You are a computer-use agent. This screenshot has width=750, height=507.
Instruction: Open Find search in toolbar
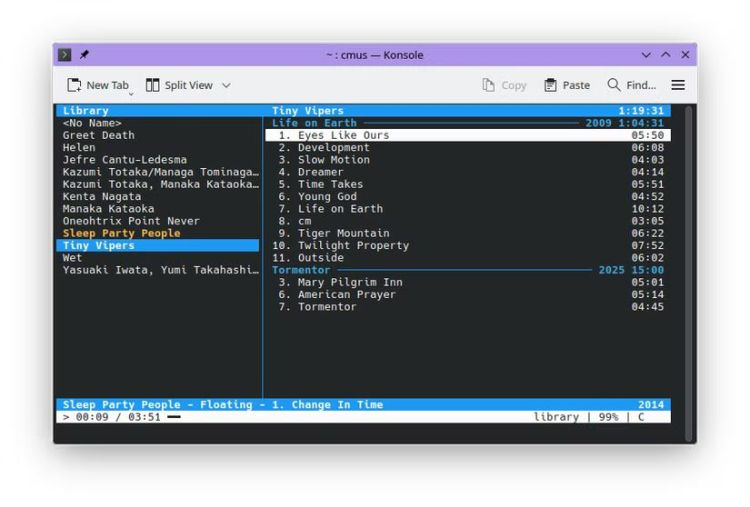(x=632, y=86)
